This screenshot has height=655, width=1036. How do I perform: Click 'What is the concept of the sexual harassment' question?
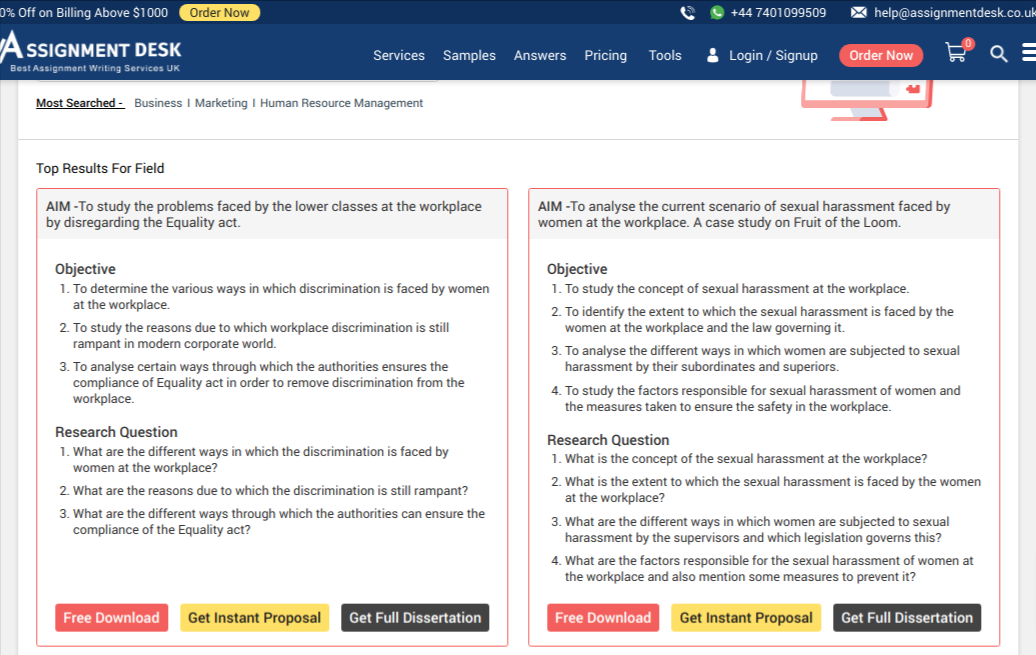746,459
